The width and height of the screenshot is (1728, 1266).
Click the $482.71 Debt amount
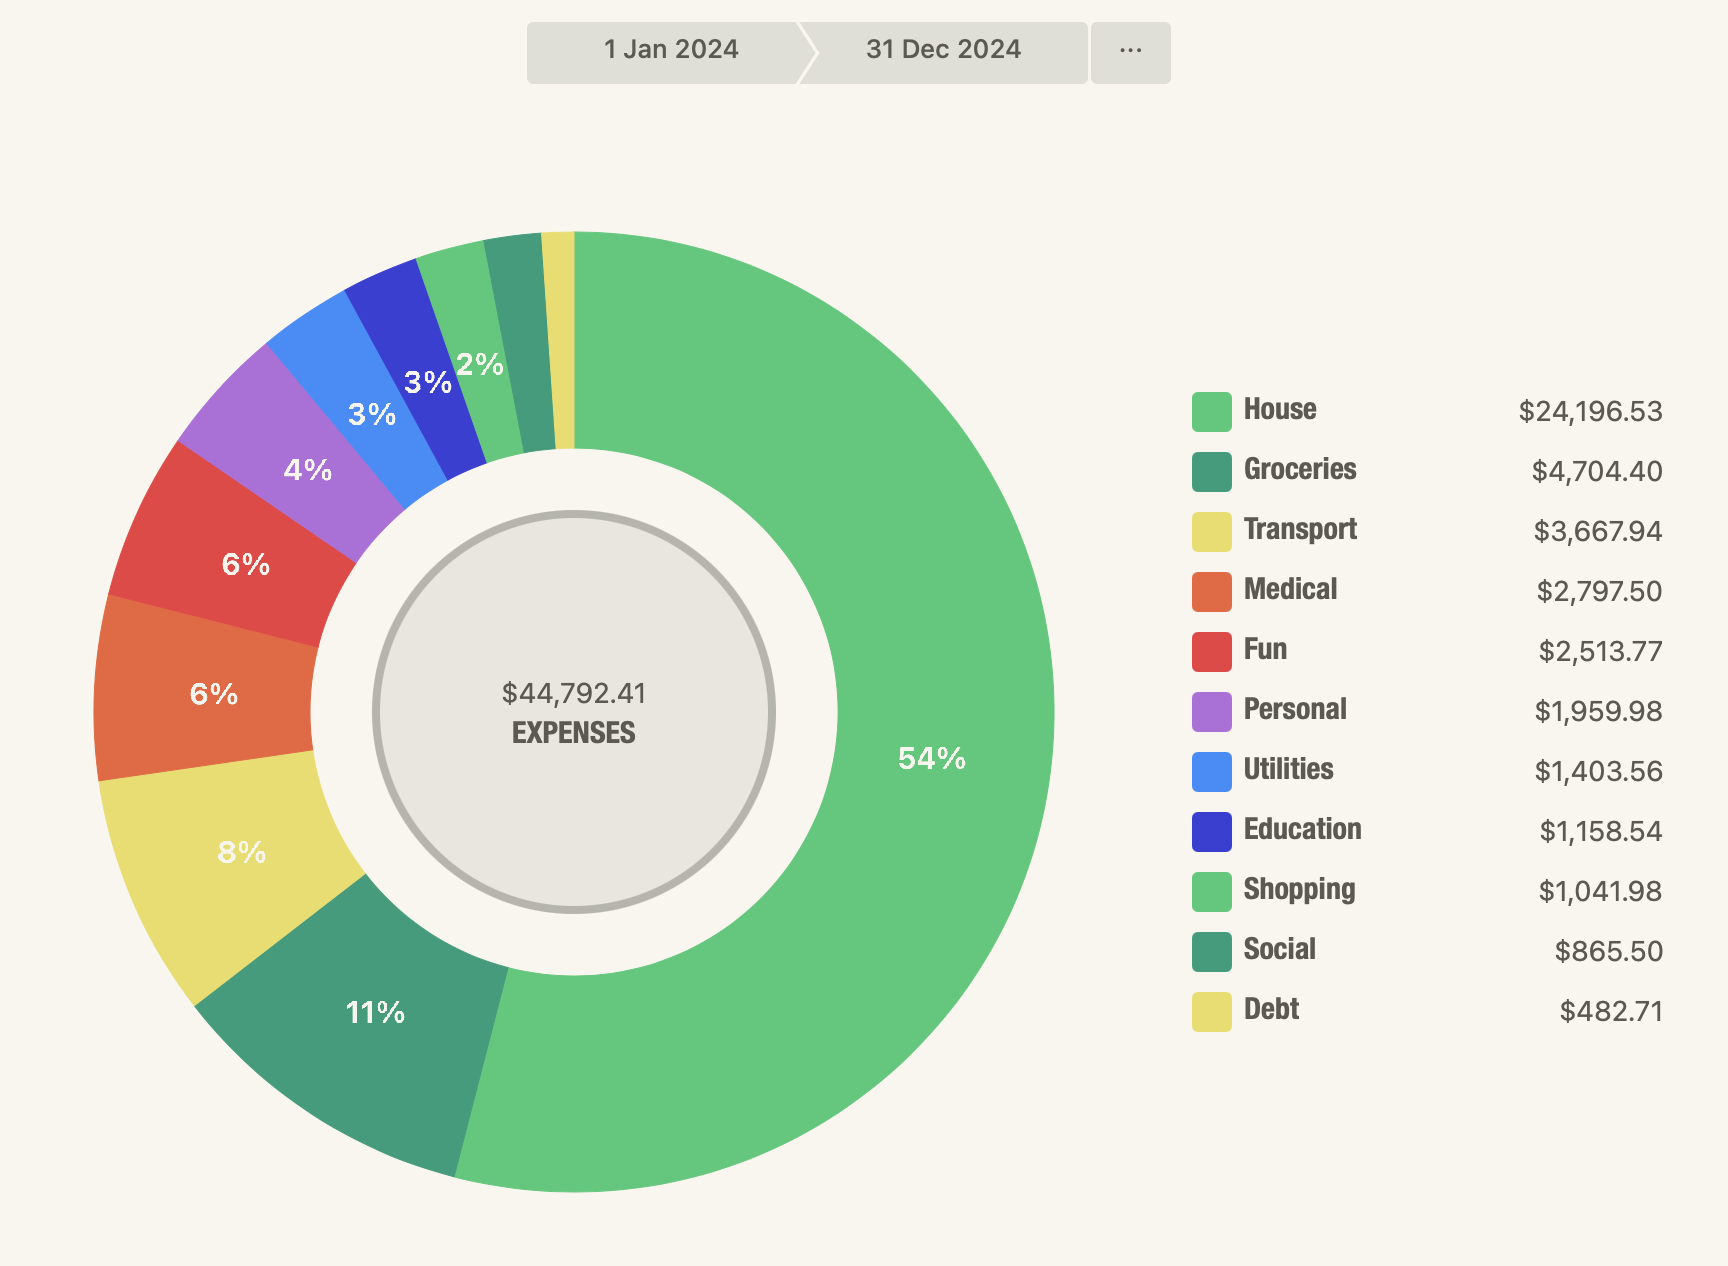click(1611, 1012)
